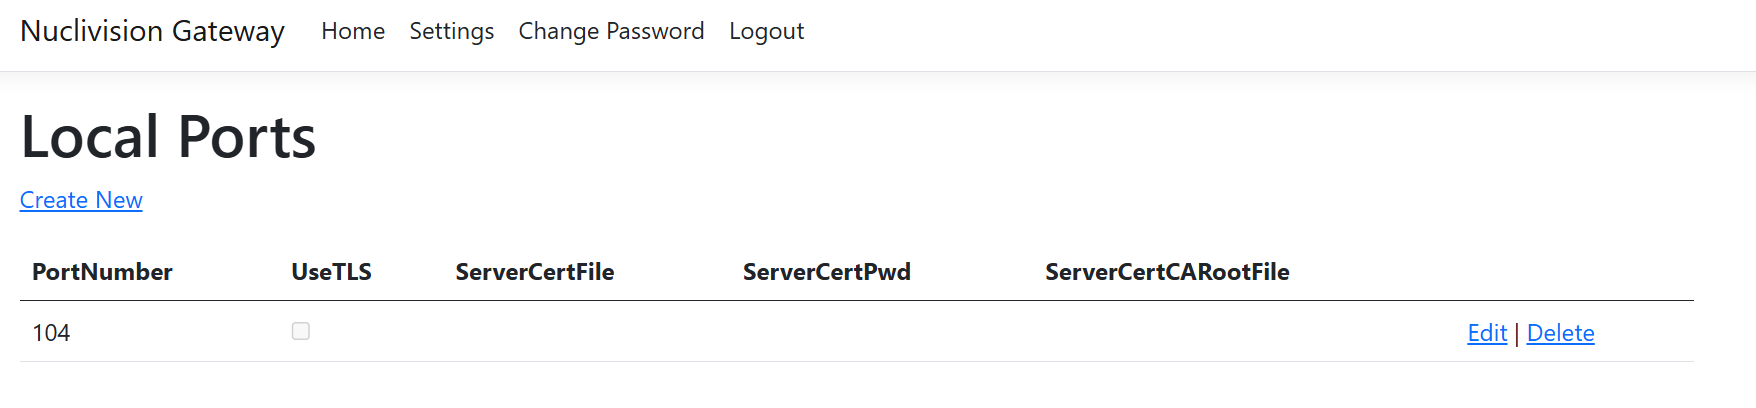Open the Change Password page

(611, 31)
